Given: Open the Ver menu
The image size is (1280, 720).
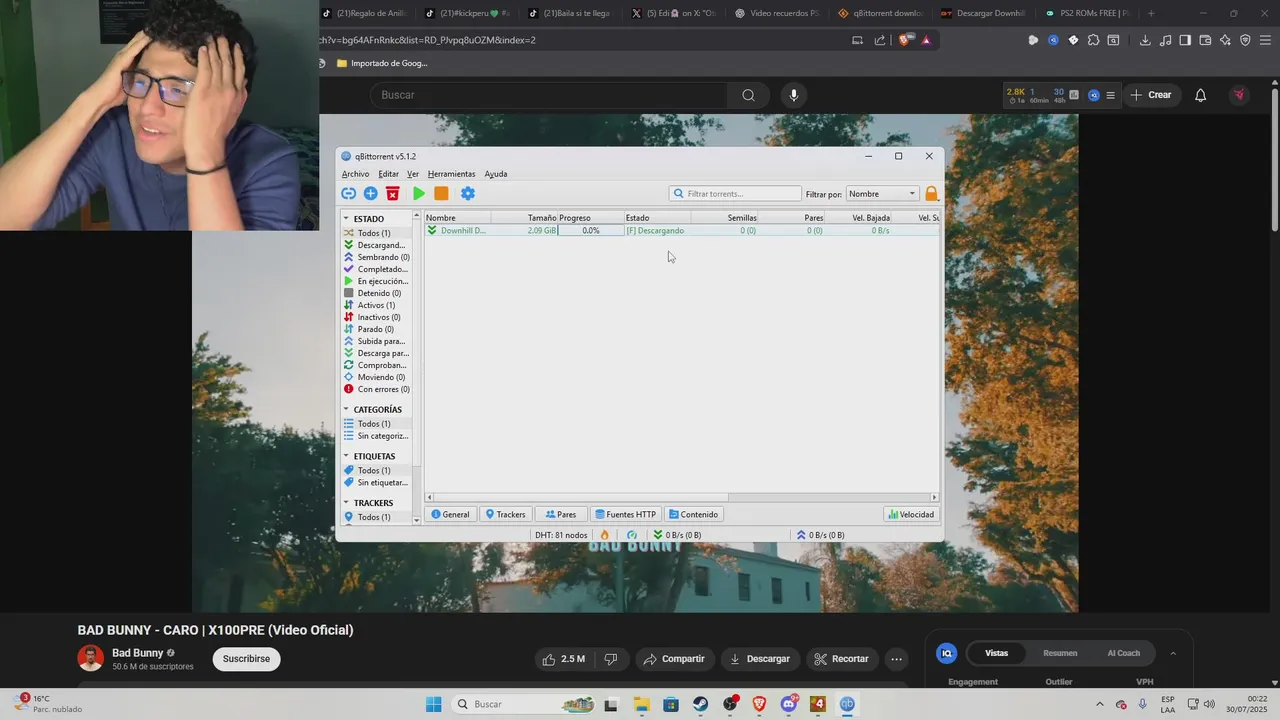Looking at the screenshot, I should (413, 174).
